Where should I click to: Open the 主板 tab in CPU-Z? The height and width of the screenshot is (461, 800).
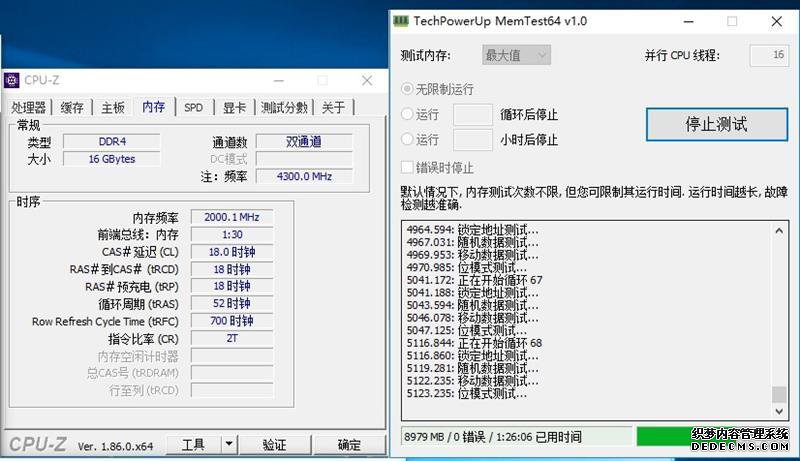coord(113,108)
